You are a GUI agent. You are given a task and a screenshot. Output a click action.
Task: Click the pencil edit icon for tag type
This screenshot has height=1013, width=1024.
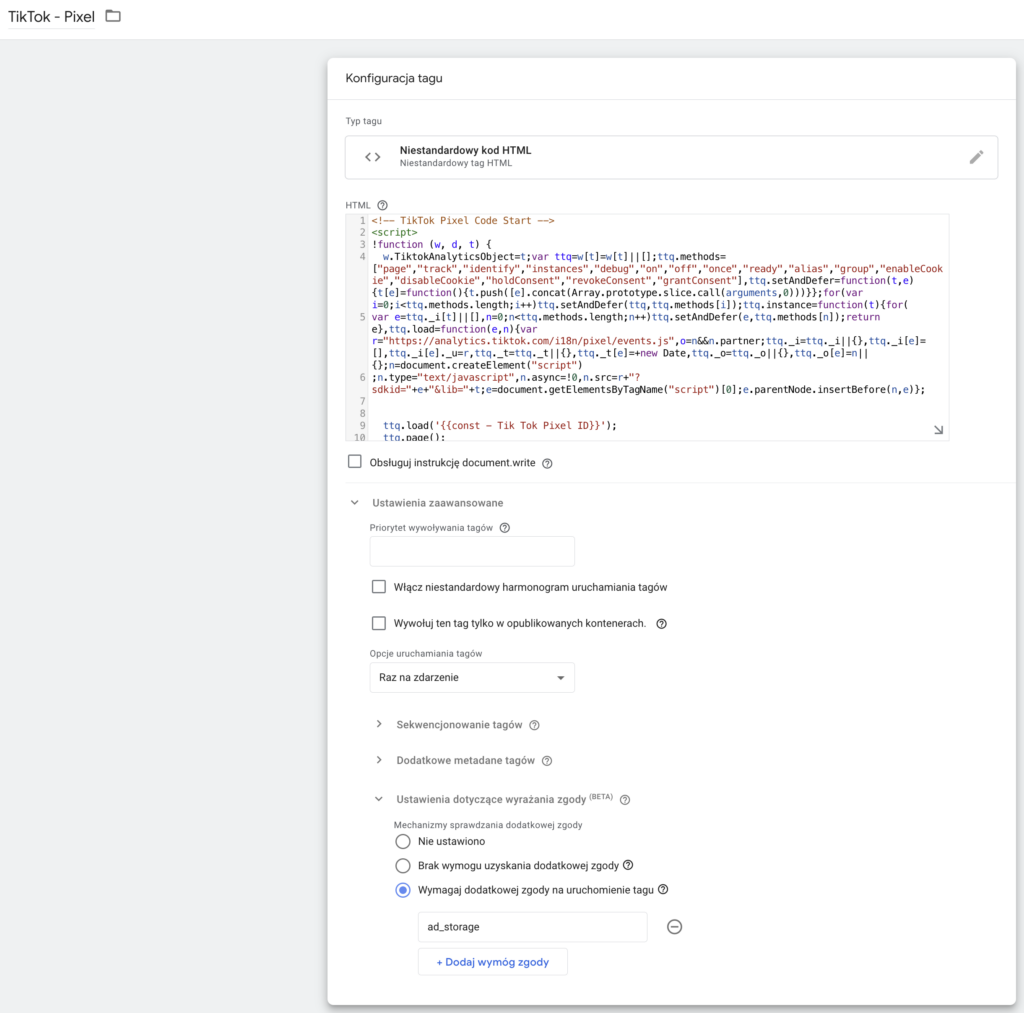tap(976, 157)
